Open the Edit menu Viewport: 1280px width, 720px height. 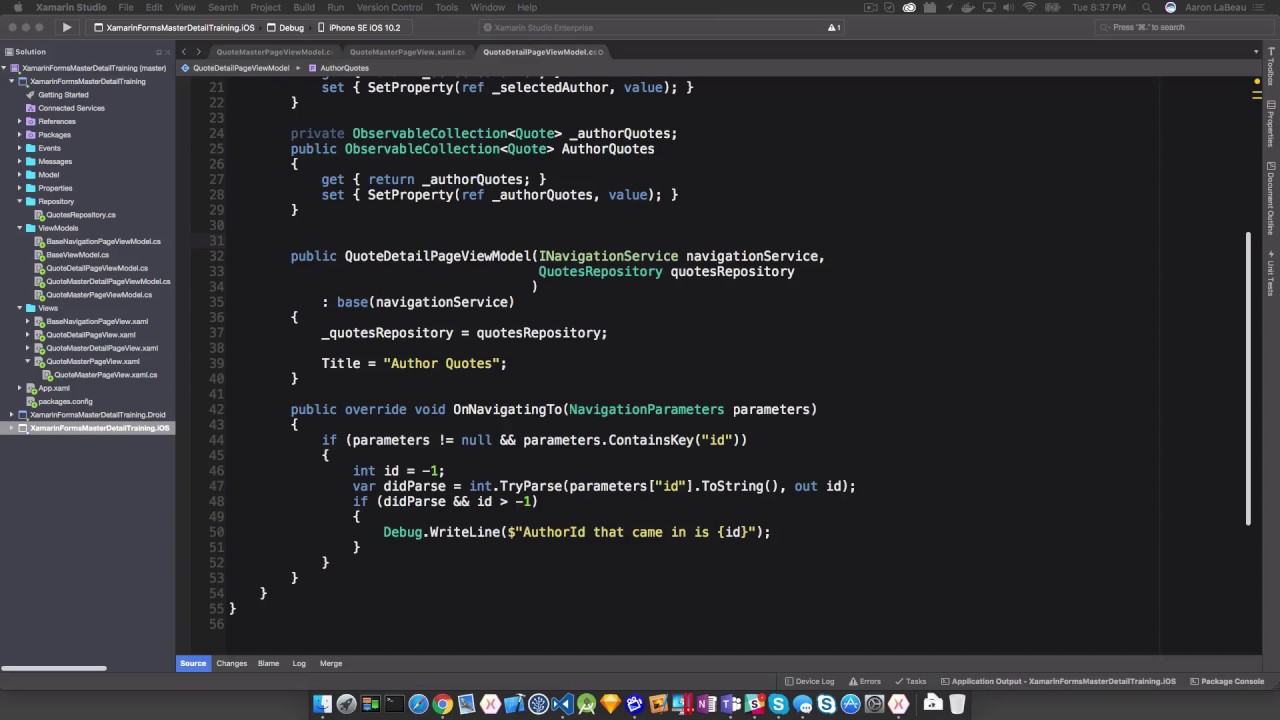coord(154,7)
